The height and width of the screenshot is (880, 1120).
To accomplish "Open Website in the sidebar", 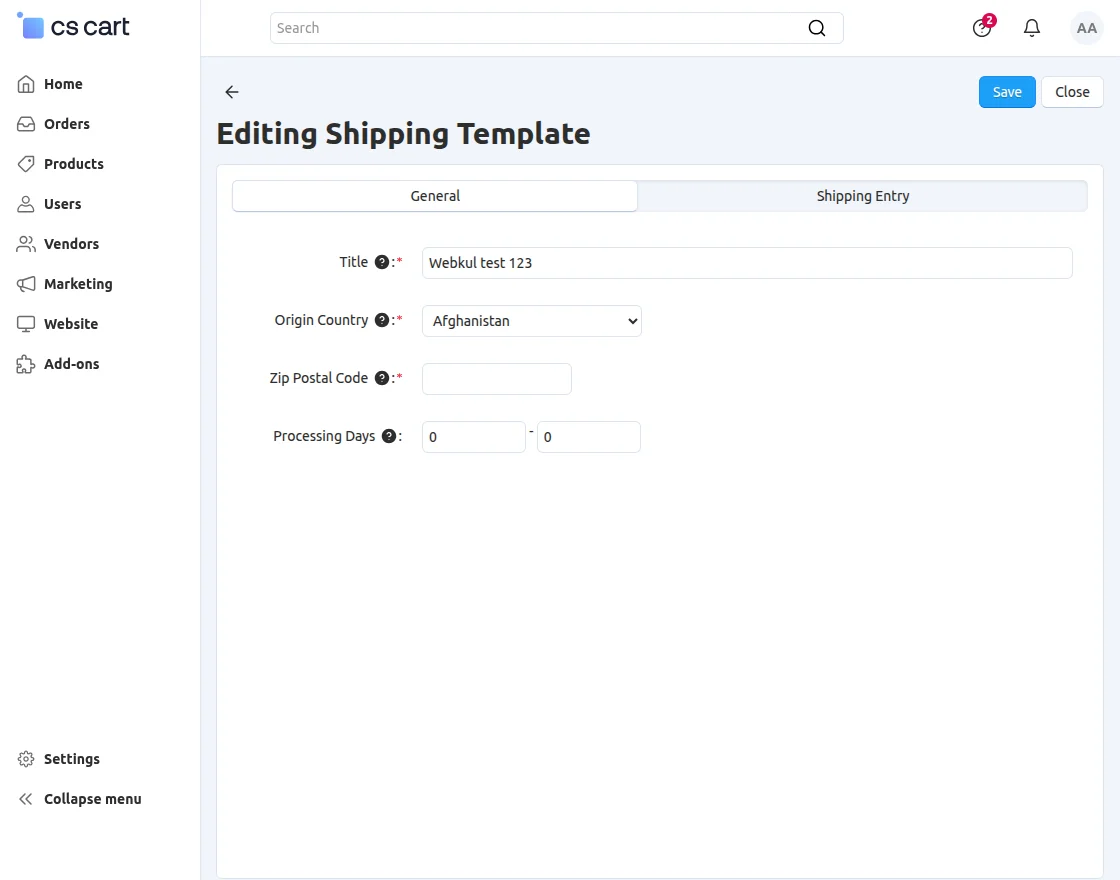I will (71, 324).
